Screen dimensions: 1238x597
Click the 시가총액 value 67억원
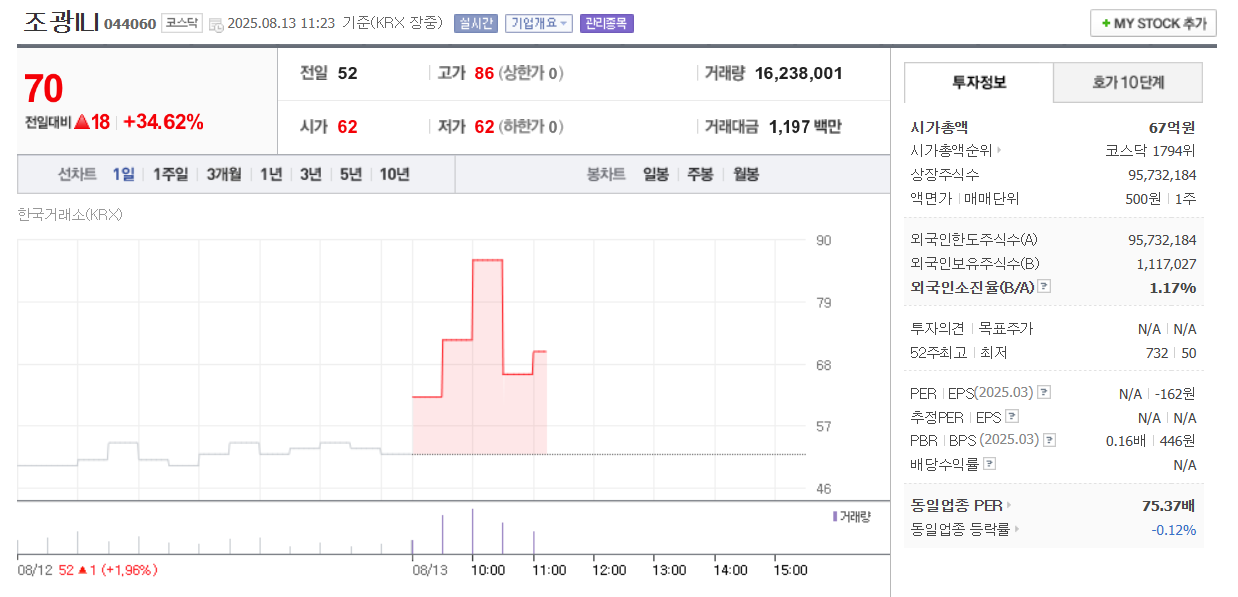click(1172, 127)
